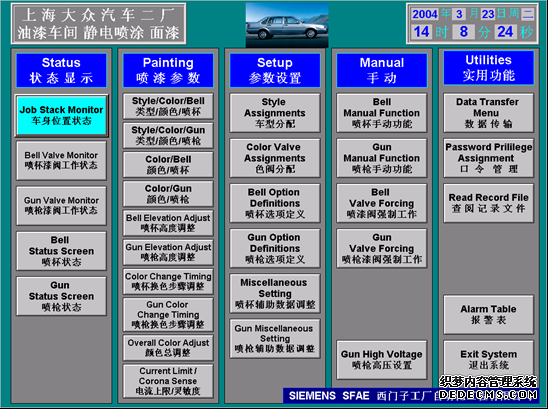Open the Alarm Table
Viewport: 548px width, 409px height.
point(489,314)
